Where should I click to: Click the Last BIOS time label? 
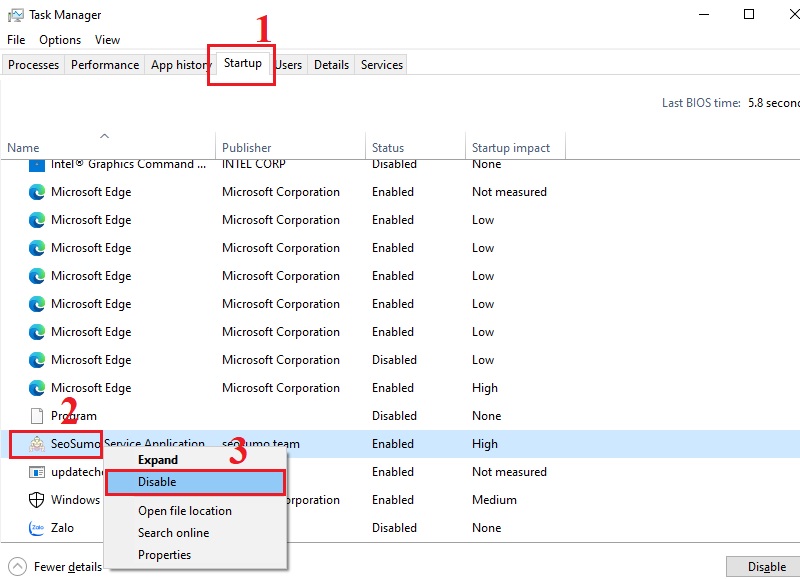coord(701,103)
